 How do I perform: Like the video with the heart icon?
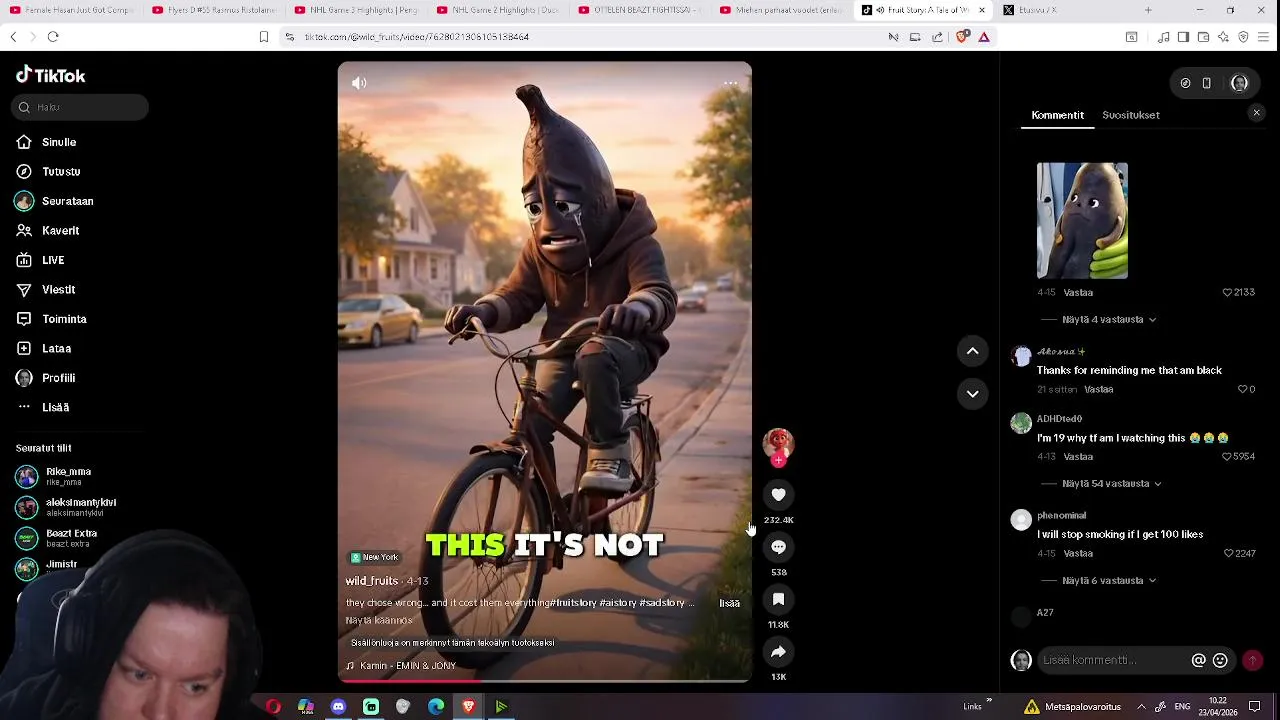778,495
